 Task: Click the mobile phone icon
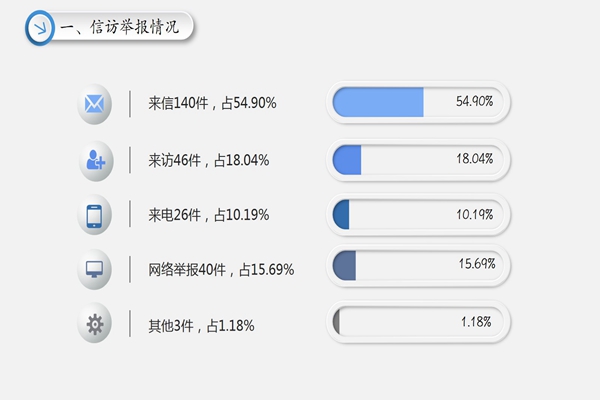[x=95, y=215]
